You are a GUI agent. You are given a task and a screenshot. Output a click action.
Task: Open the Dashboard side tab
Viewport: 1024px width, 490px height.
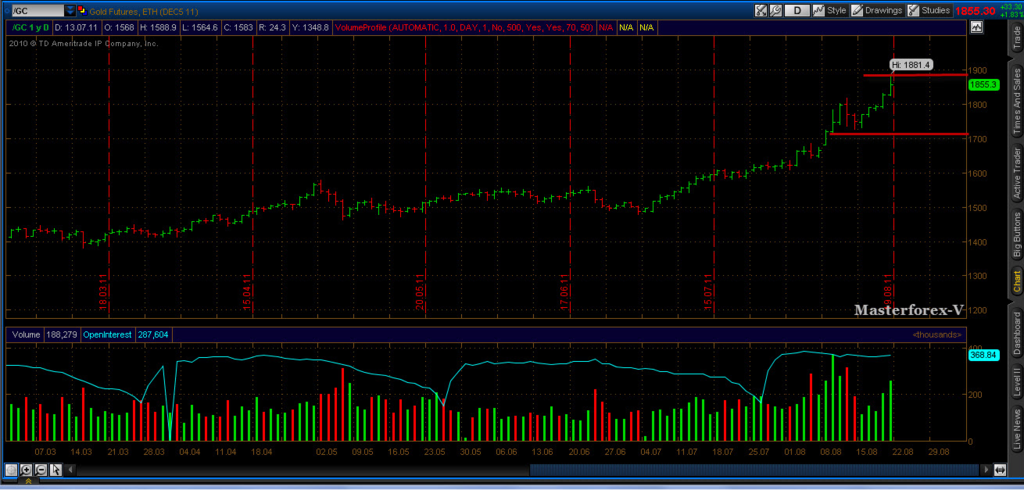click(x=1016, y=333)
